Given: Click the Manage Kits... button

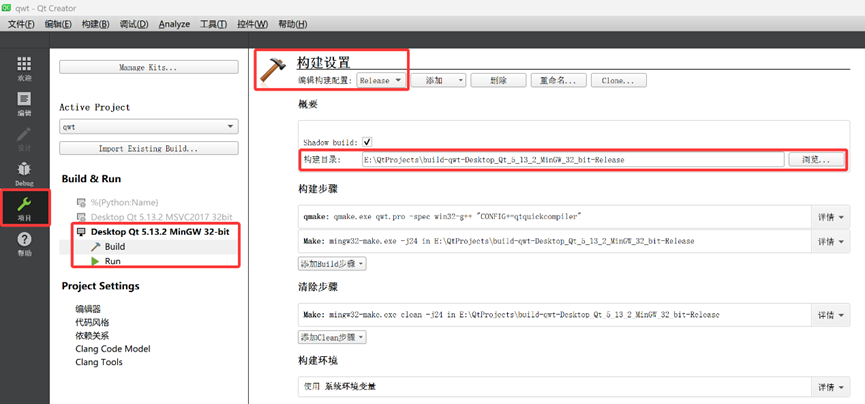Looking at the screenshot, I should [149, 67].
